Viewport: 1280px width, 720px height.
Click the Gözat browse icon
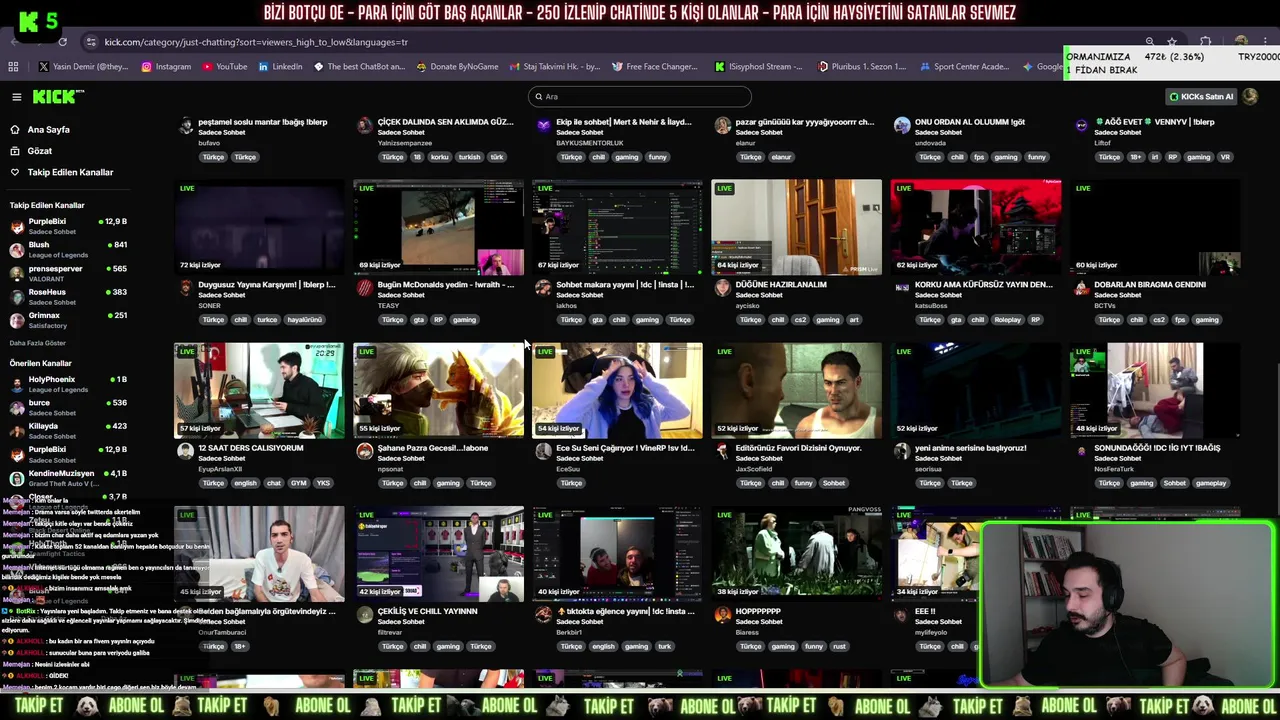point(15,151)
